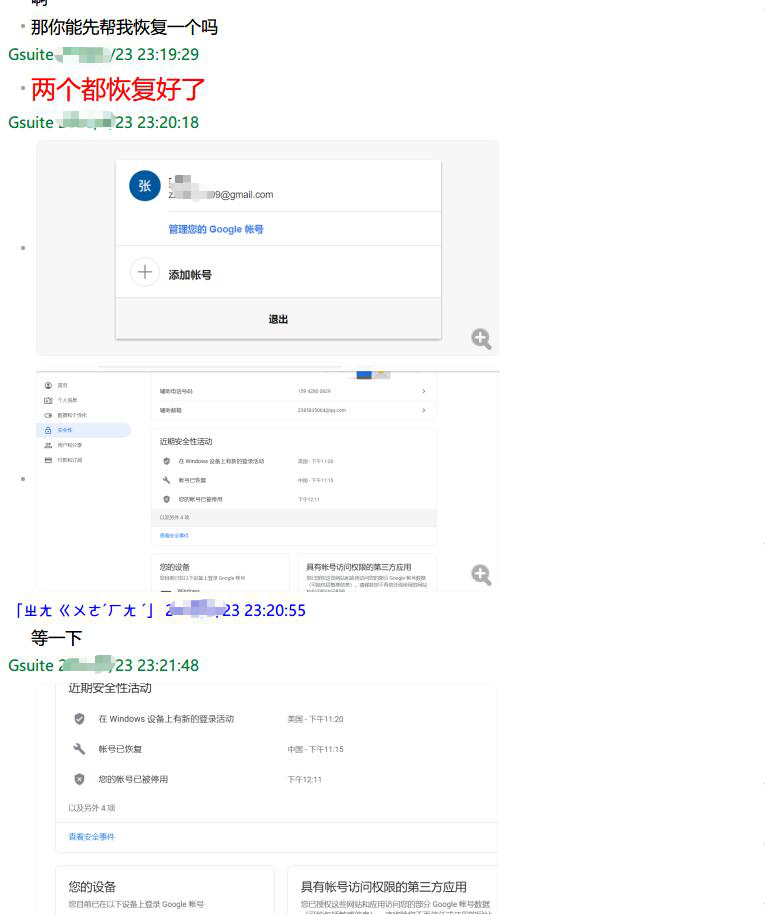Viewport: 765px width, 915px height.
Task: Click the shield icon beside 您的帐号已被停用 in the enlarged screenshot
Action: pos(79,779)
